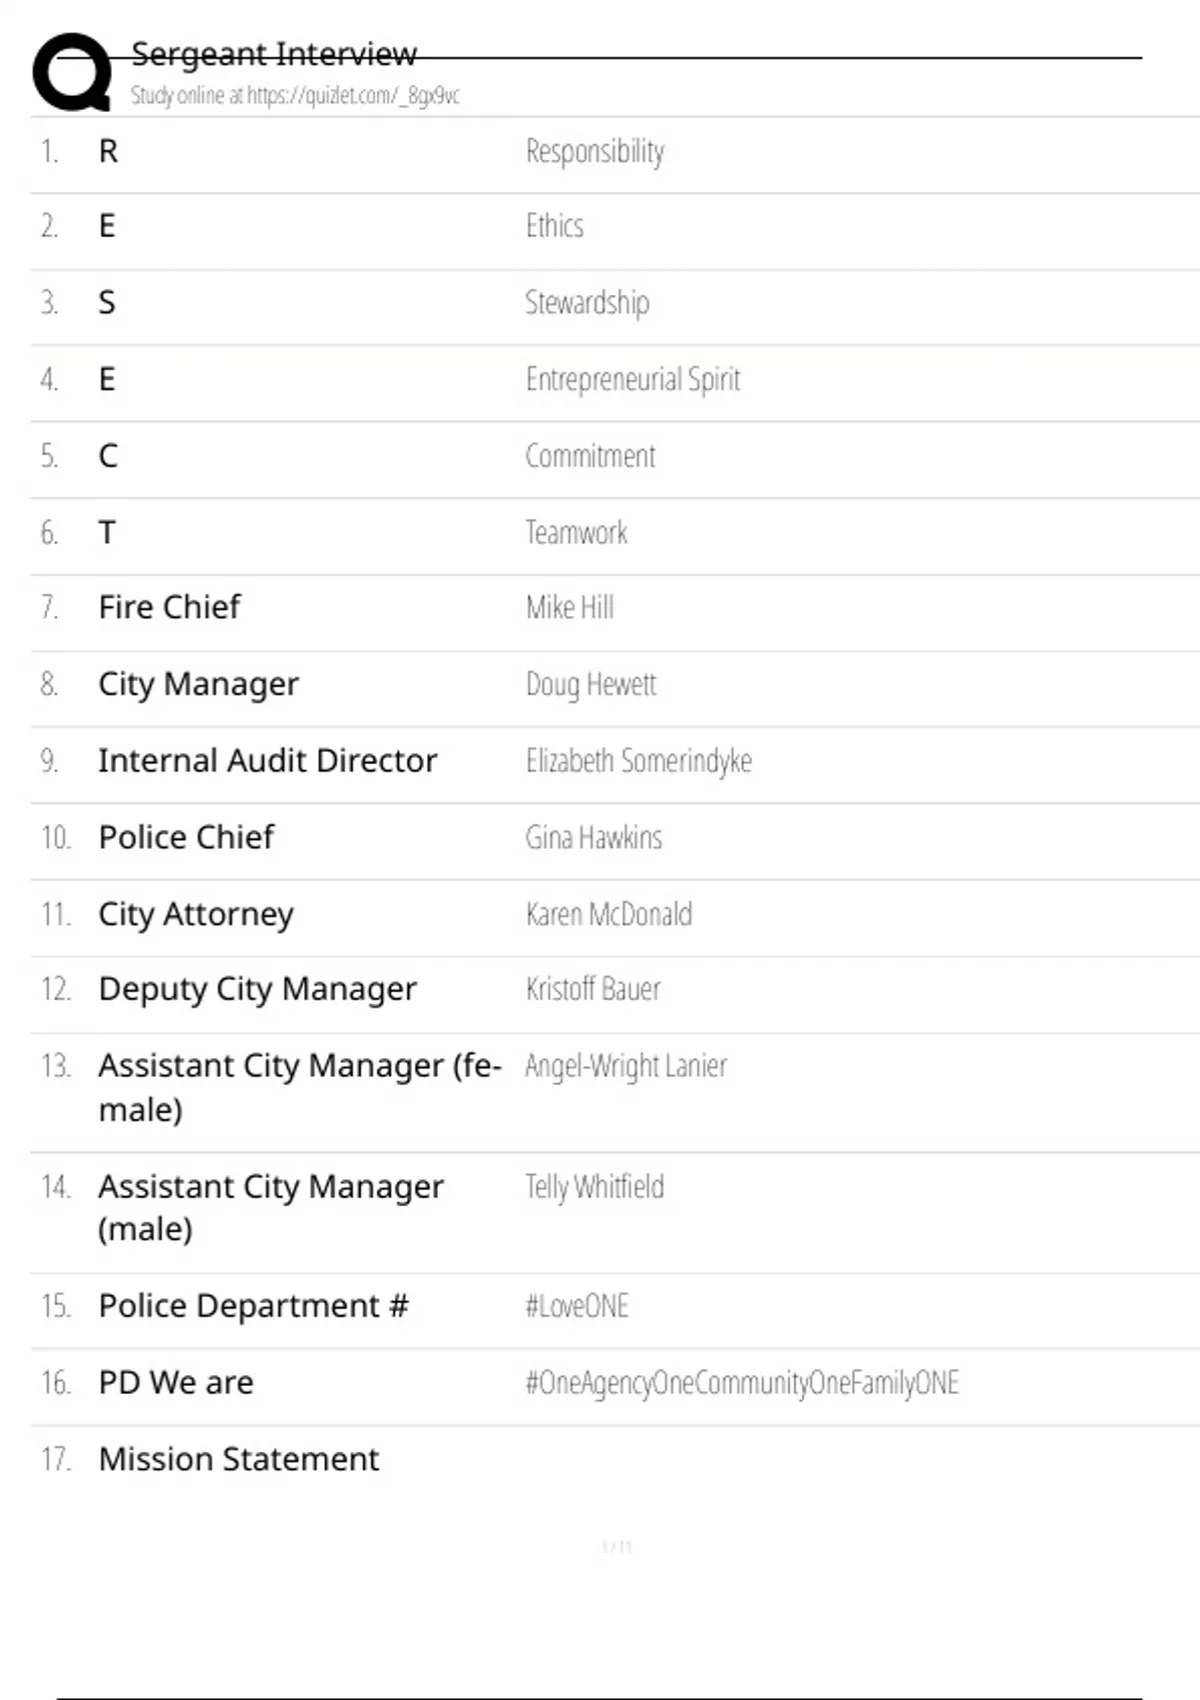The image size is (1200, 1700).
Task: Click the Deputy City Manager term
Action: [x=257, y=989]
